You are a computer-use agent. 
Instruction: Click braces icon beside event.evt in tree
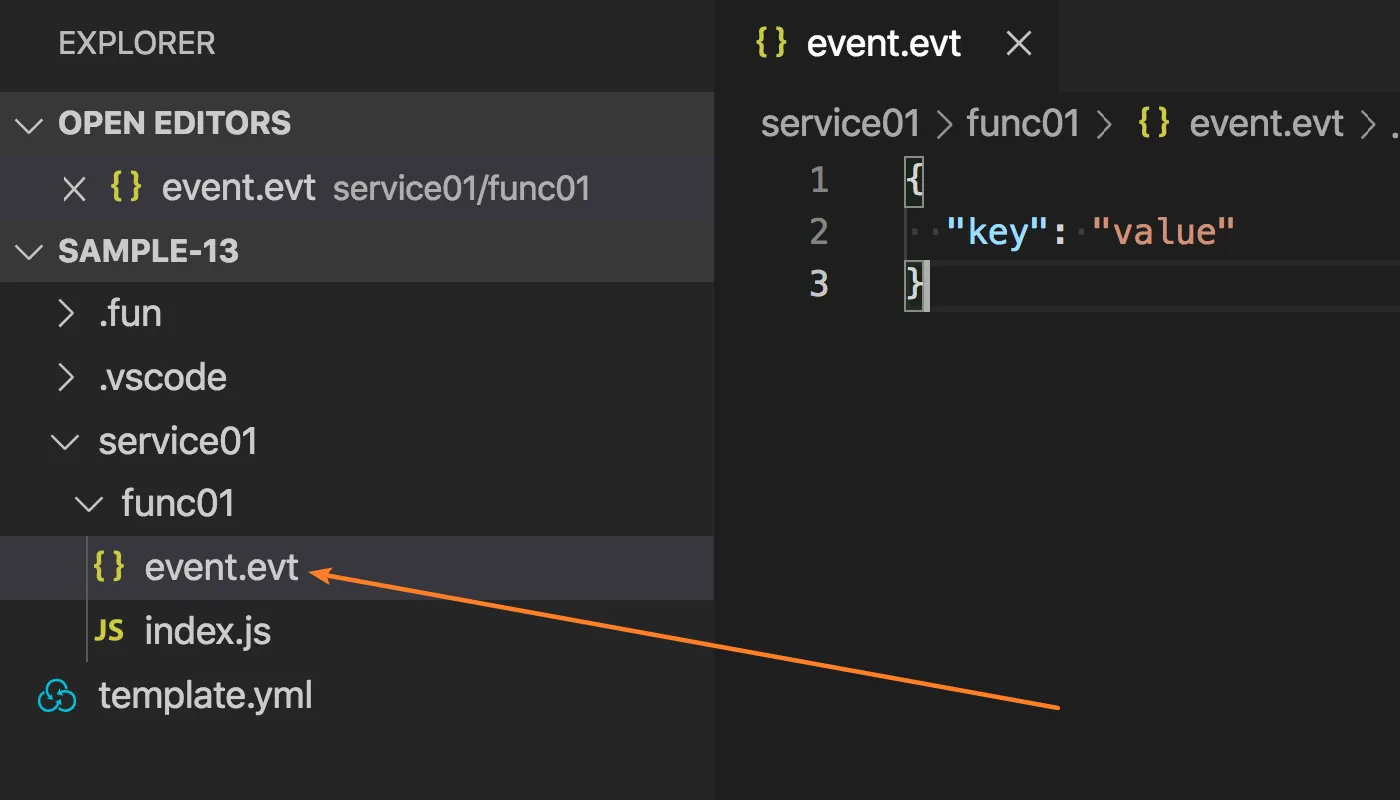coord(109,566)
